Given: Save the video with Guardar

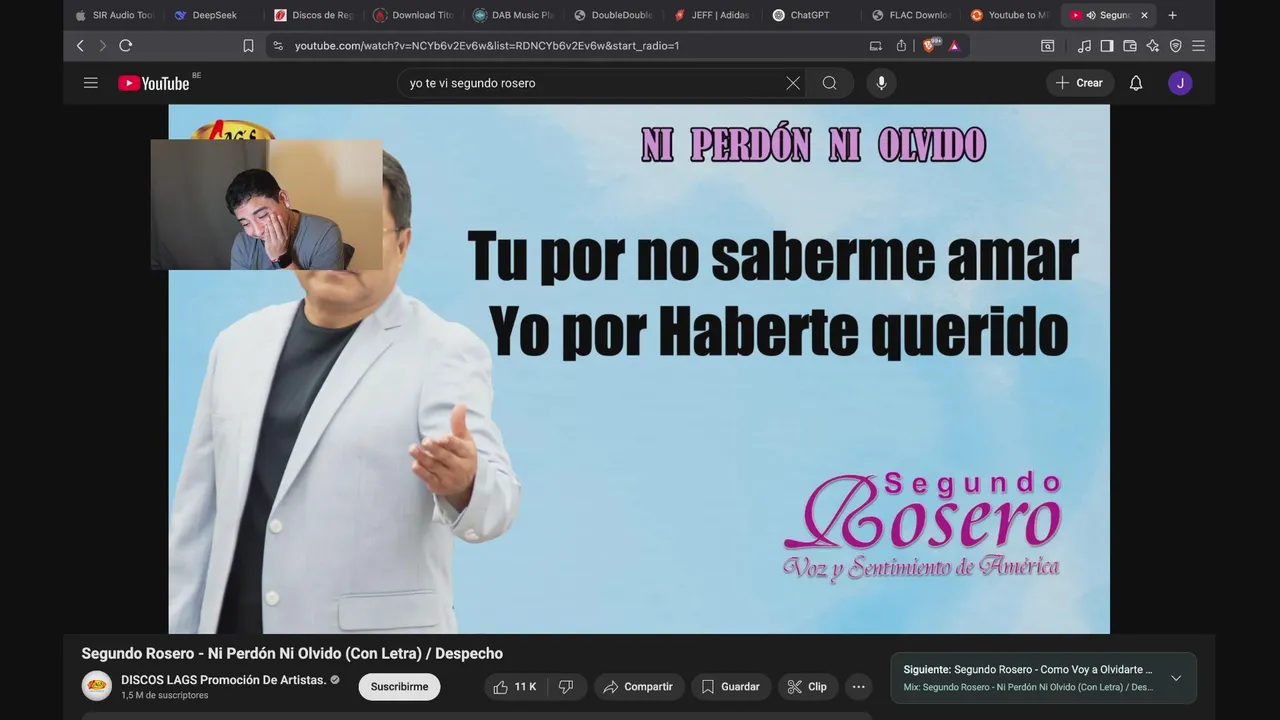Looking at the screenshot, I should [730, 687].
